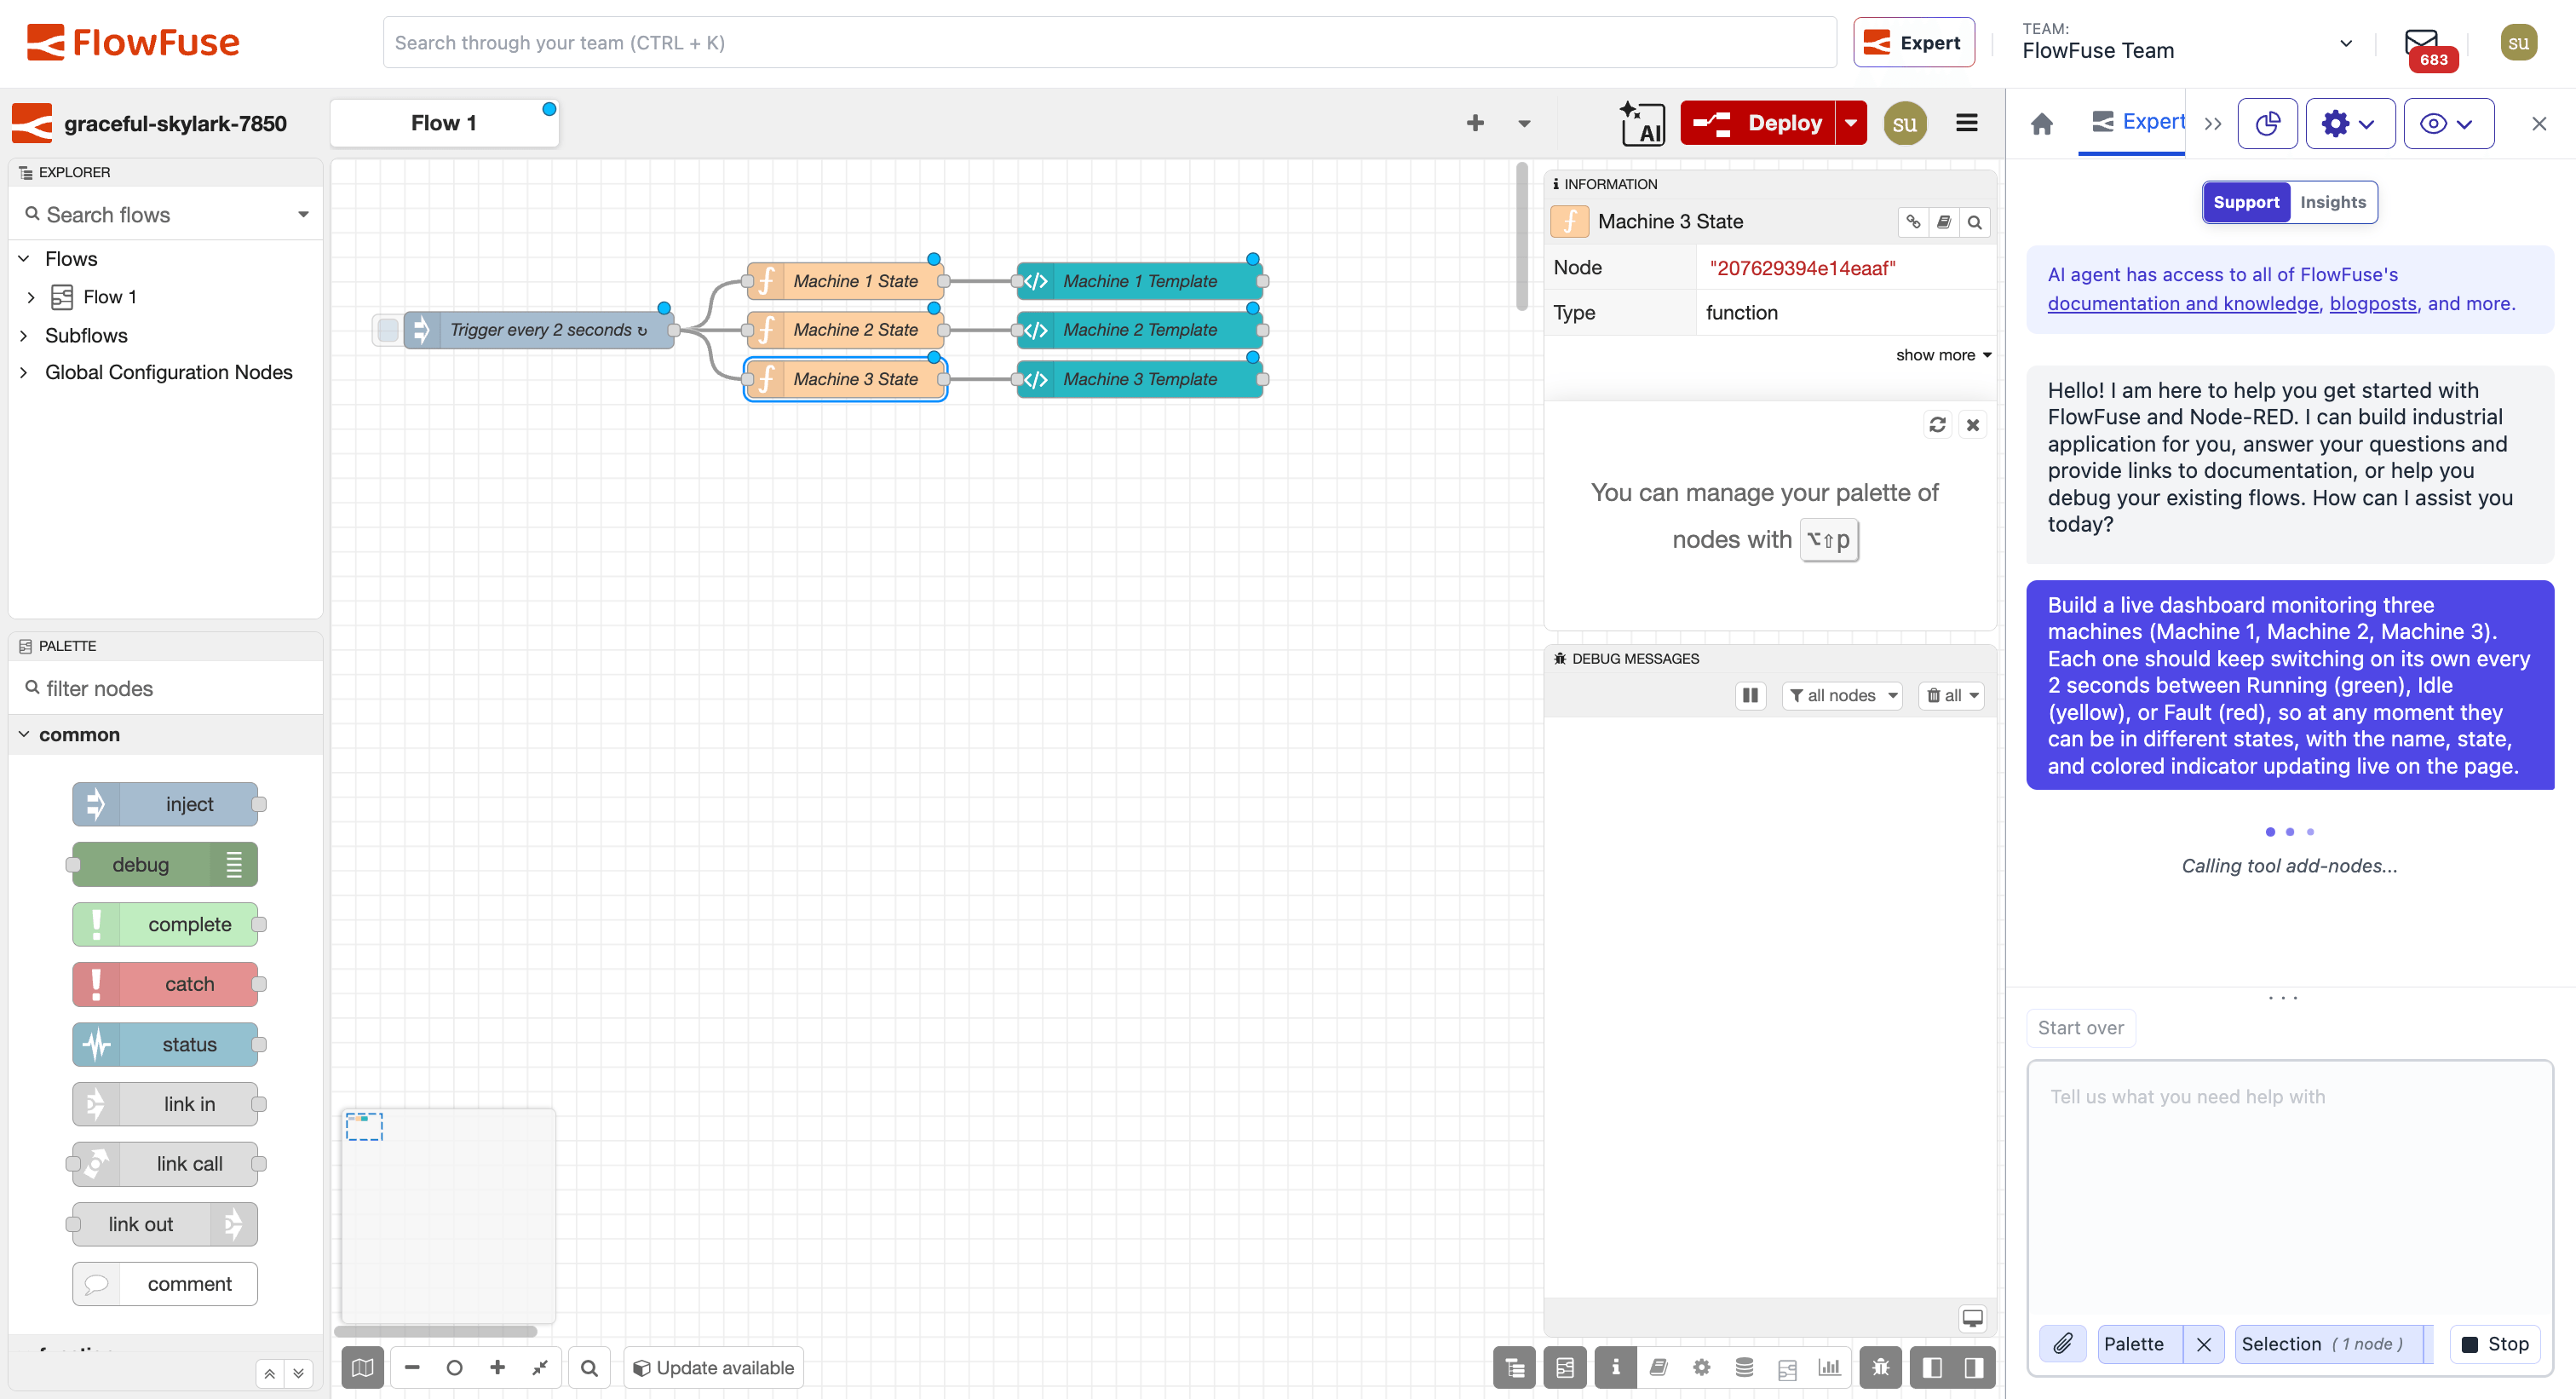Open the pie chart usage button
Screen dimensions: 2576x1399
pos(2267,123)
